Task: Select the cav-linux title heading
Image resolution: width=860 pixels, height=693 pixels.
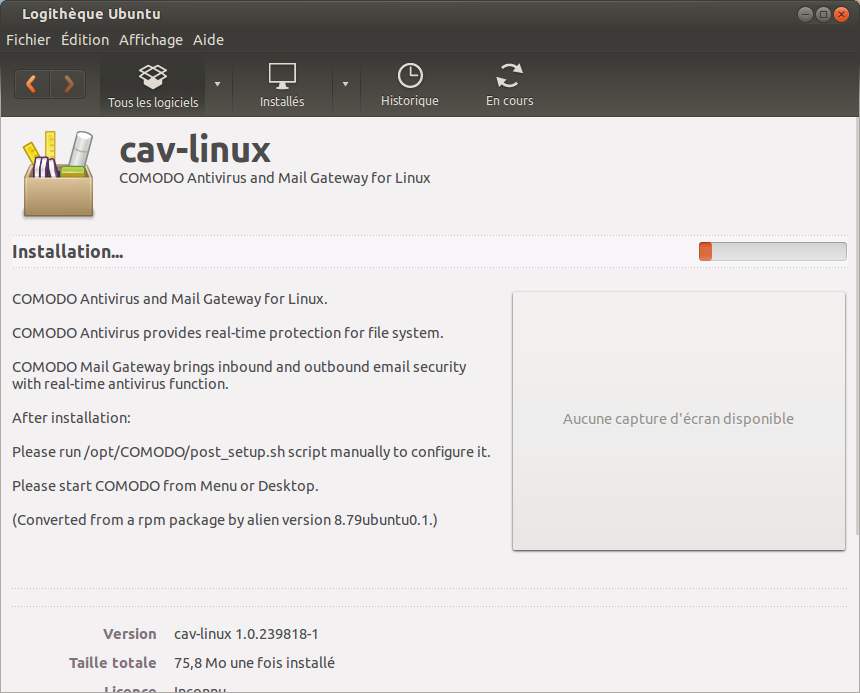Action: [195, 150]
